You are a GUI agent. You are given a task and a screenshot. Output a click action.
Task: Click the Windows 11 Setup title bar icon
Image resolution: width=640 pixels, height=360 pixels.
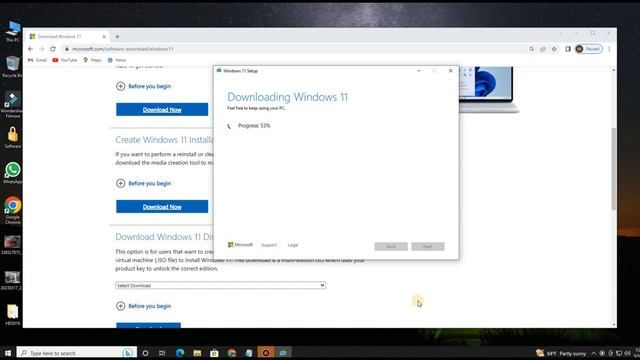pos(219,70)
